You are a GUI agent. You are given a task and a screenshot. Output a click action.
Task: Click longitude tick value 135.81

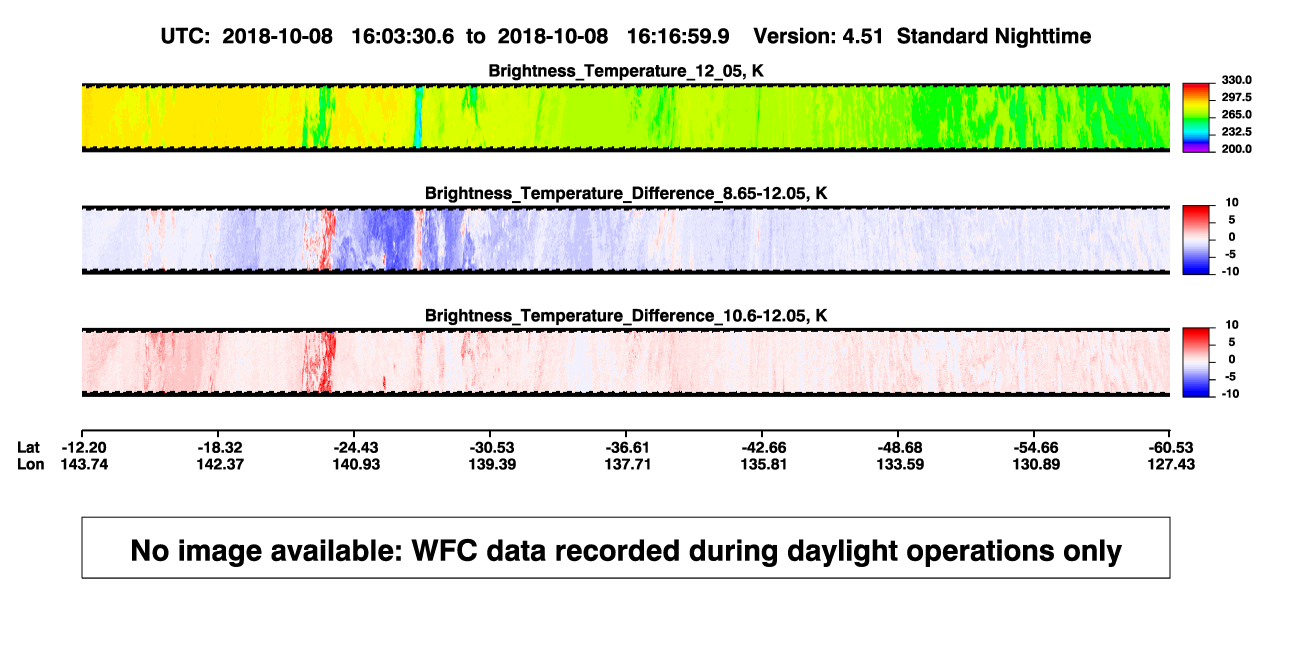pos(764,464)
